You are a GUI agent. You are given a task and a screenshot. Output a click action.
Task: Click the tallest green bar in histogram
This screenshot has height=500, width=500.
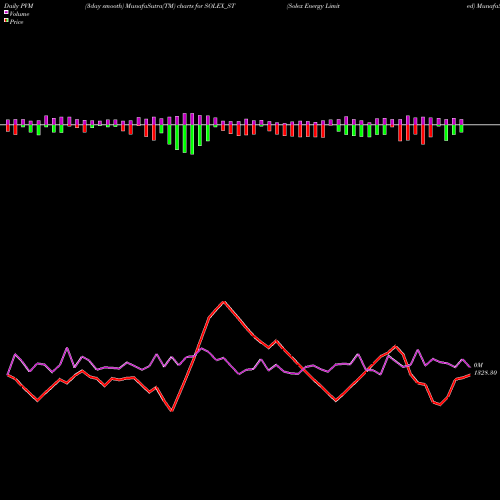click(x=192, y=140)
